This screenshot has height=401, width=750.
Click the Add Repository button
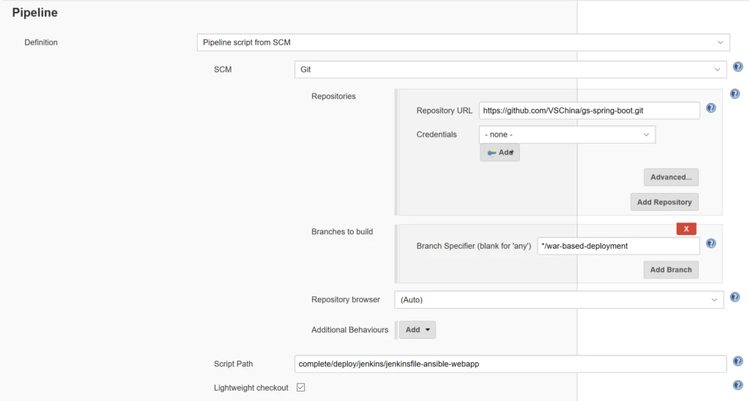coord(664,202)
